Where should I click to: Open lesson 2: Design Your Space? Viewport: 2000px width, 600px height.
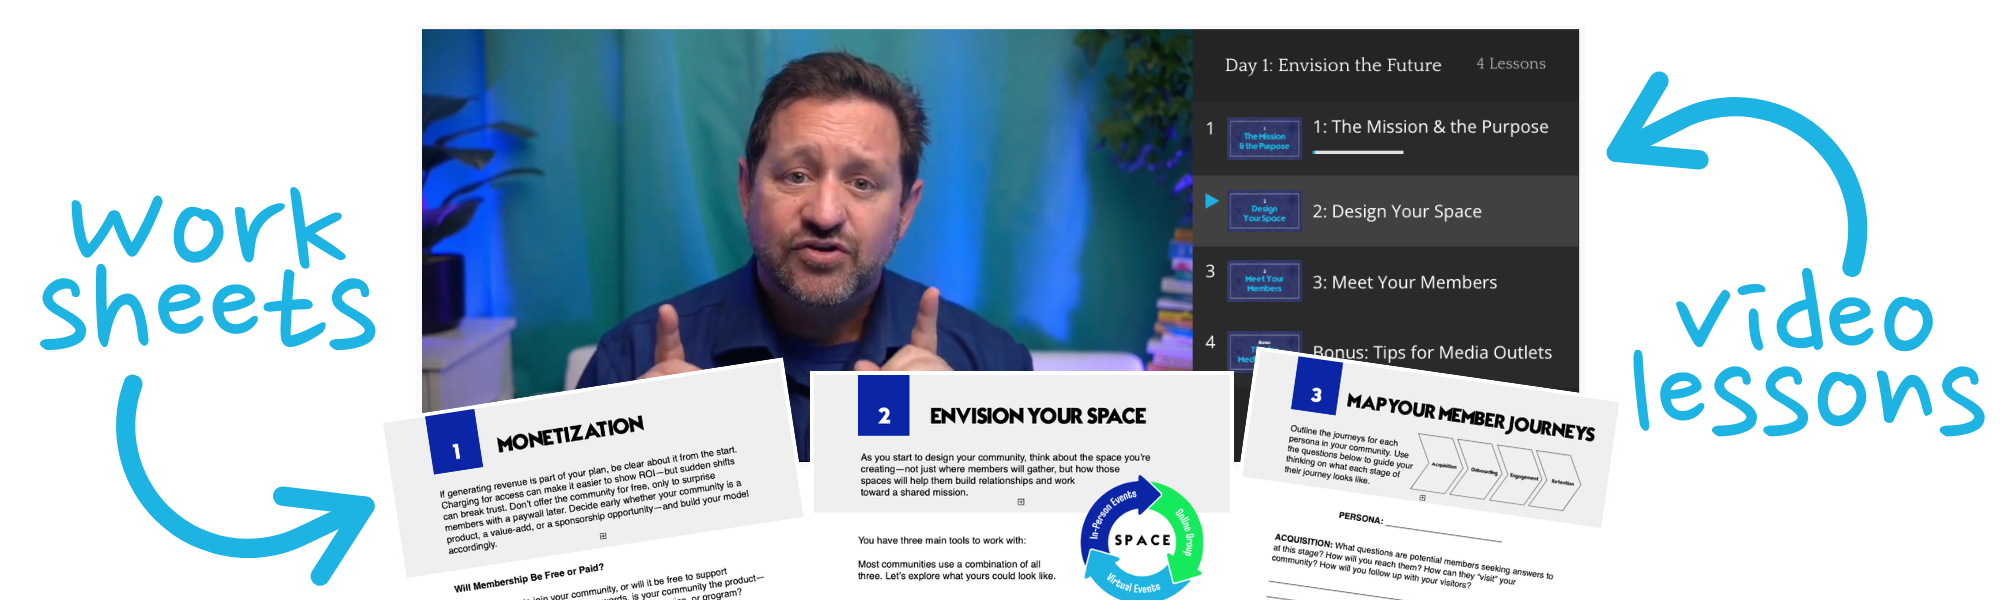pyautogui.click(x=1386, y=211)
